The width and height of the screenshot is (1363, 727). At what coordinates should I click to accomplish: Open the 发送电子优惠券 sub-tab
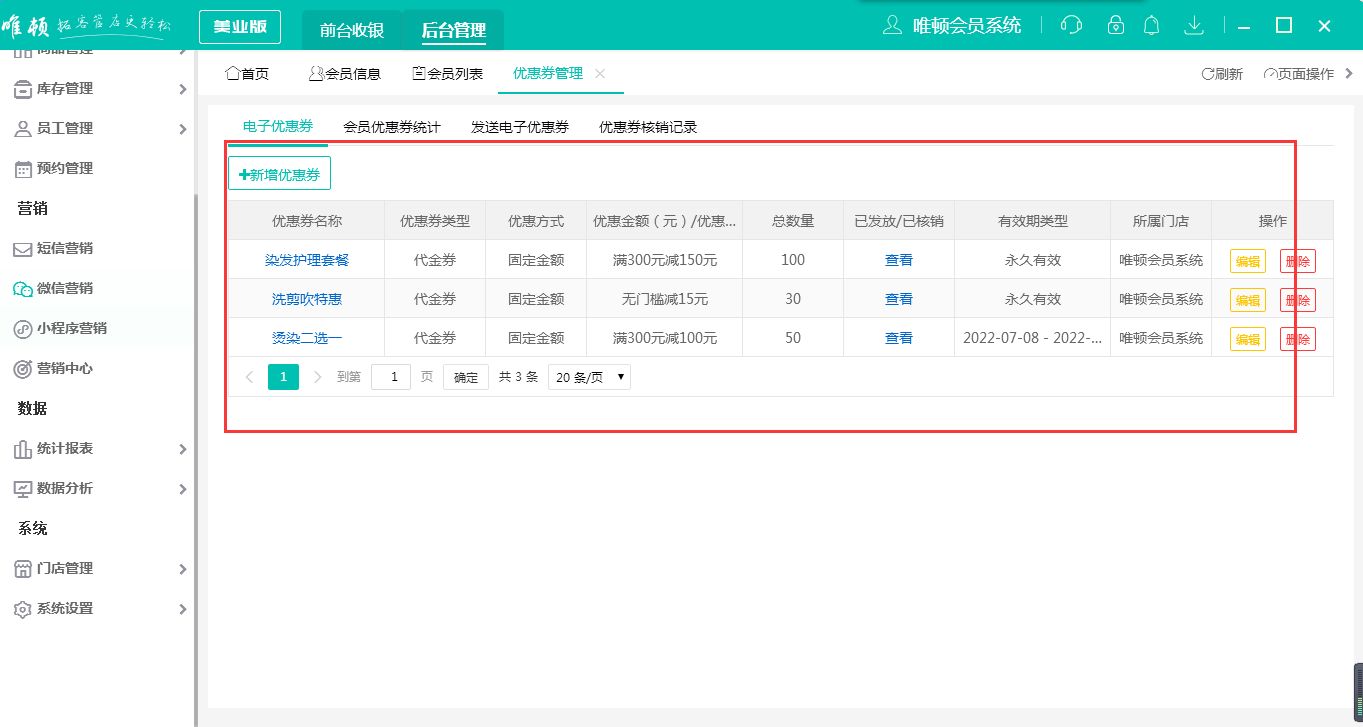(x=520, y=127)
